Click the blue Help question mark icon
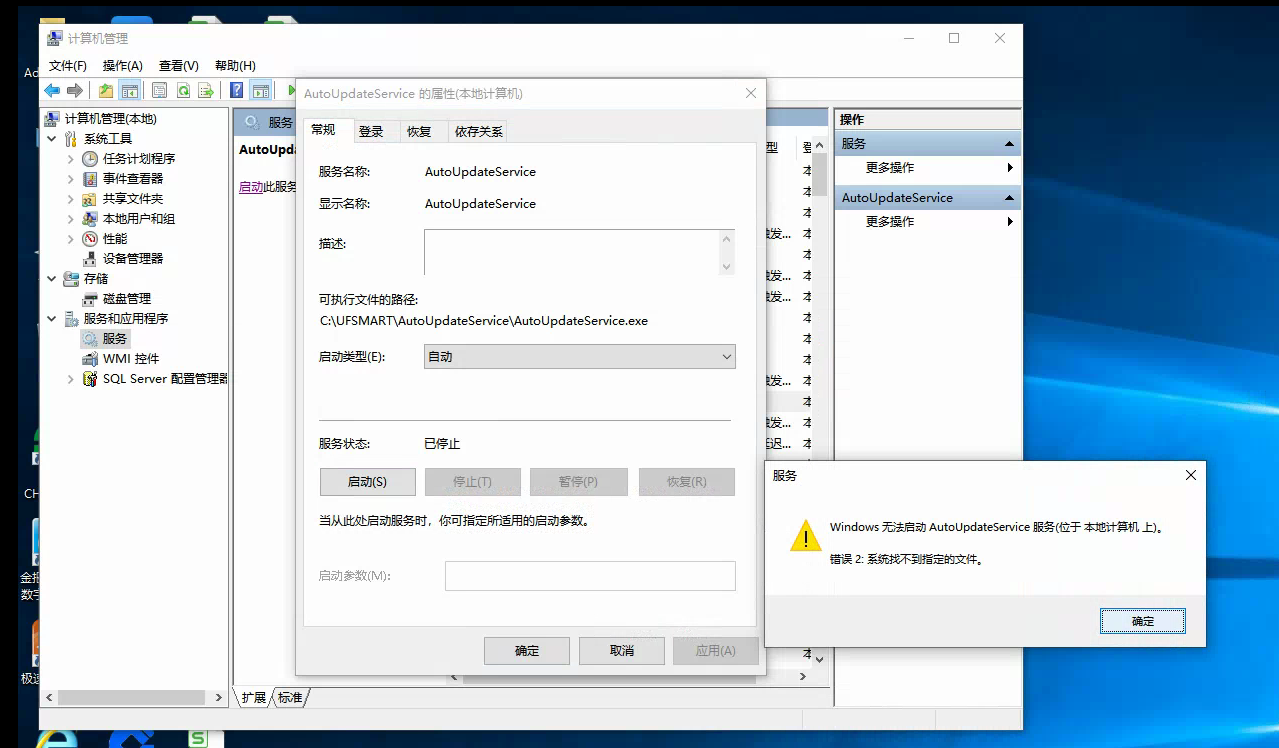The width and height of the screenshot is (1279, 748). (x=237, y=90)
